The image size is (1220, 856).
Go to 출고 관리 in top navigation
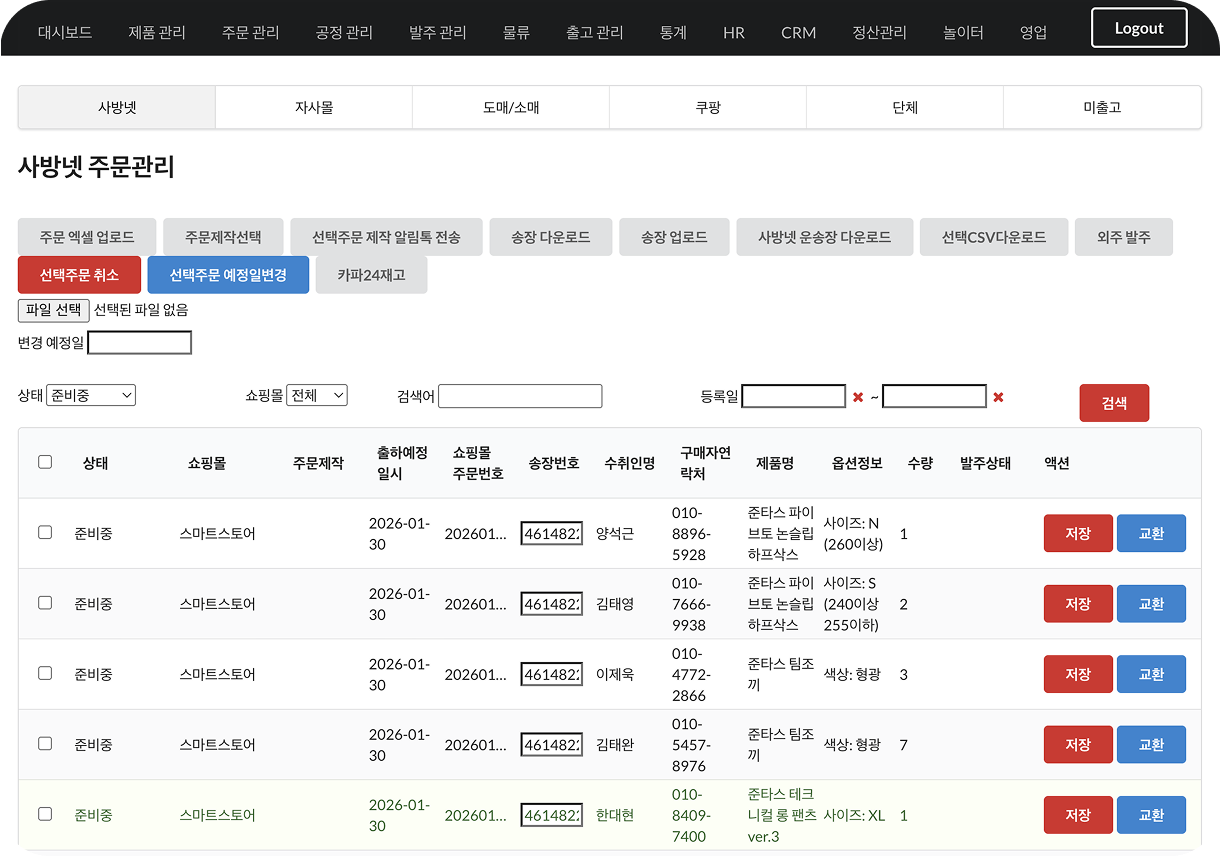(x=594, y=32)
